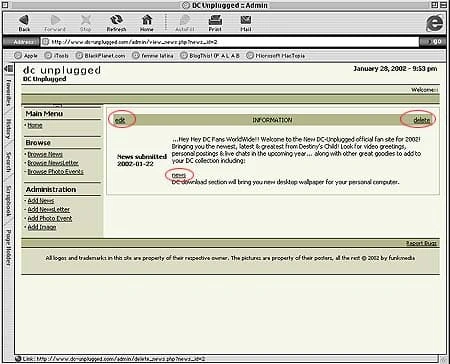Click the edit link in INFORMATION bar
The height and width of the screenshot is (364, 450).
(x=120, y=120)
